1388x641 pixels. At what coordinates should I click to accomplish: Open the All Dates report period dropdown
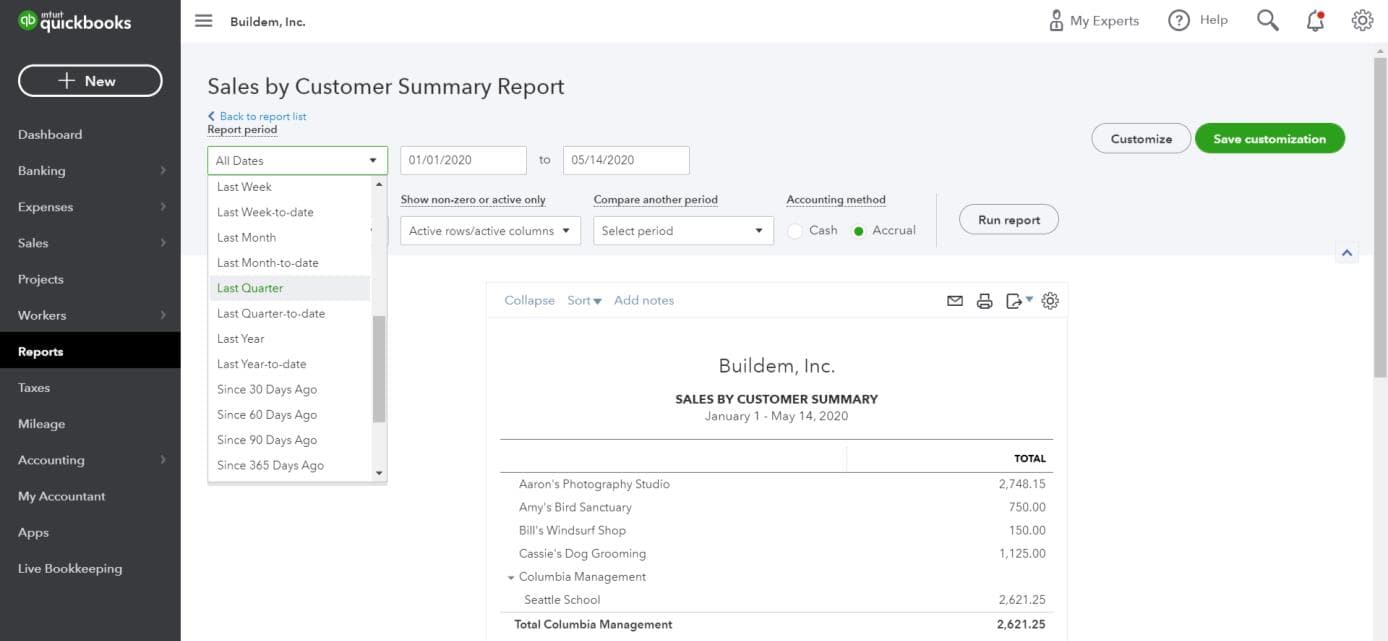coord(297,161)
